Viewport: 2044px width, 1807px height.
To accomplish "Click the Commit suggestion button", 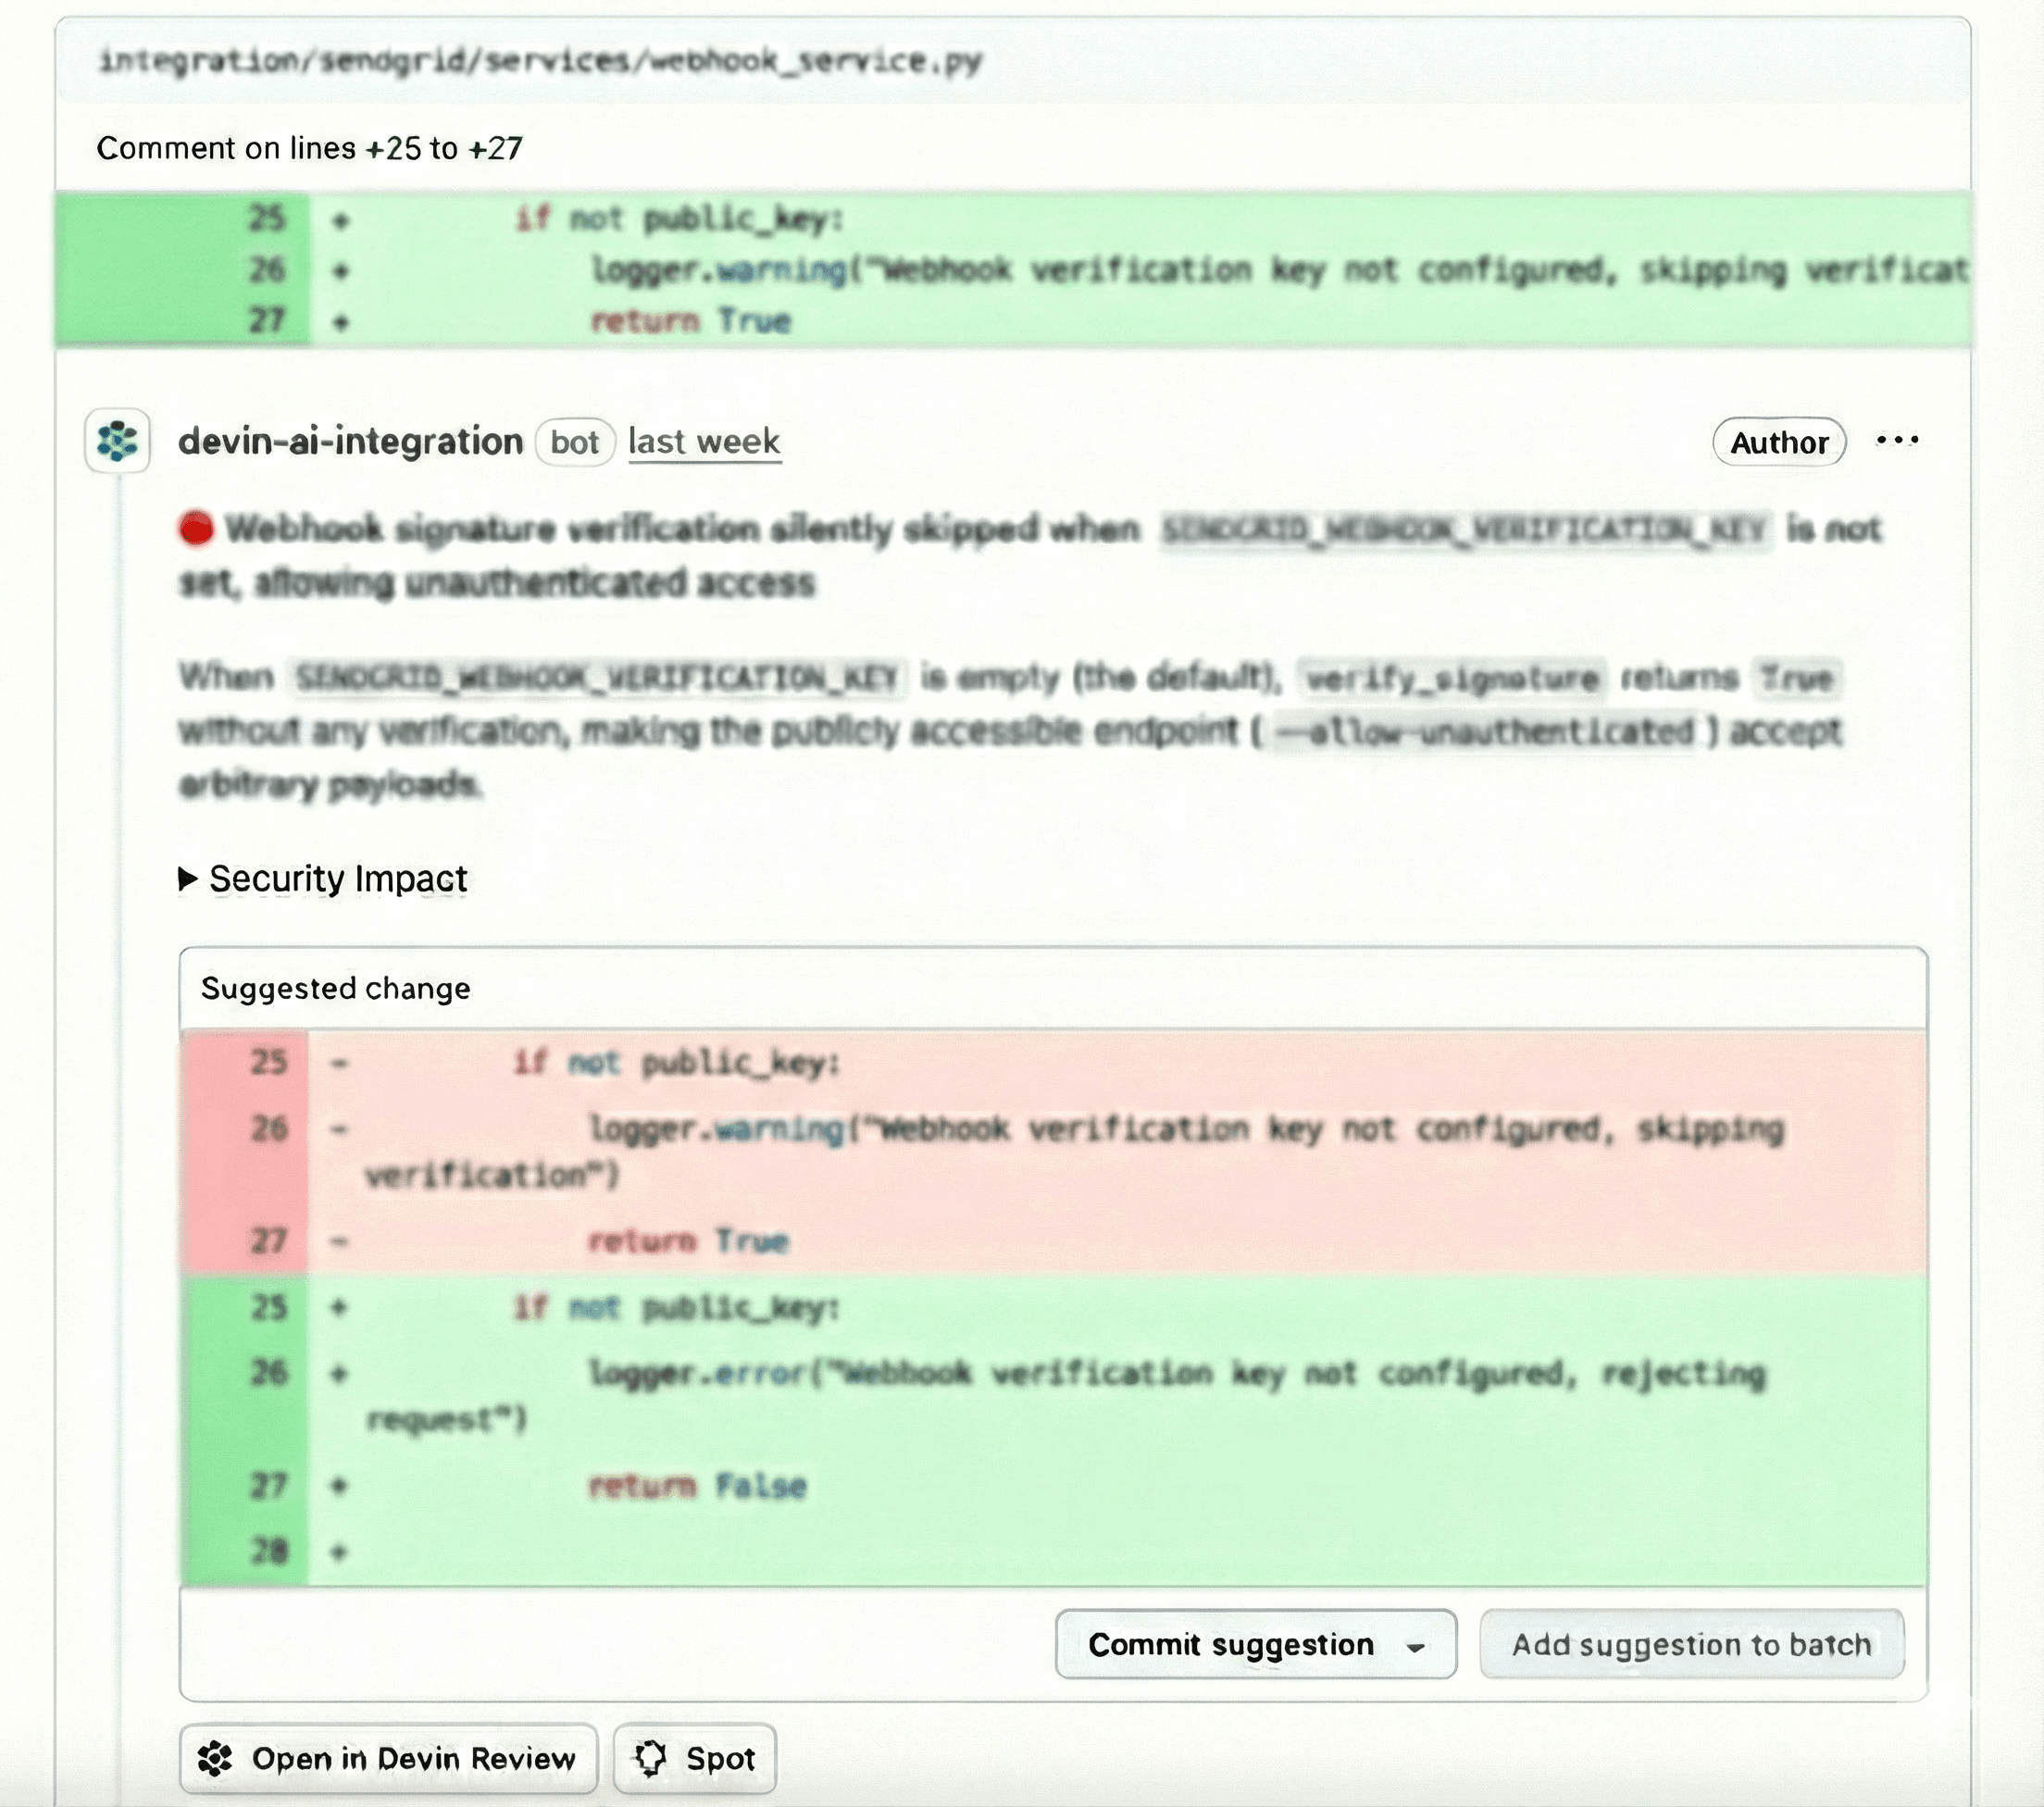I will click(1230, 1645).
